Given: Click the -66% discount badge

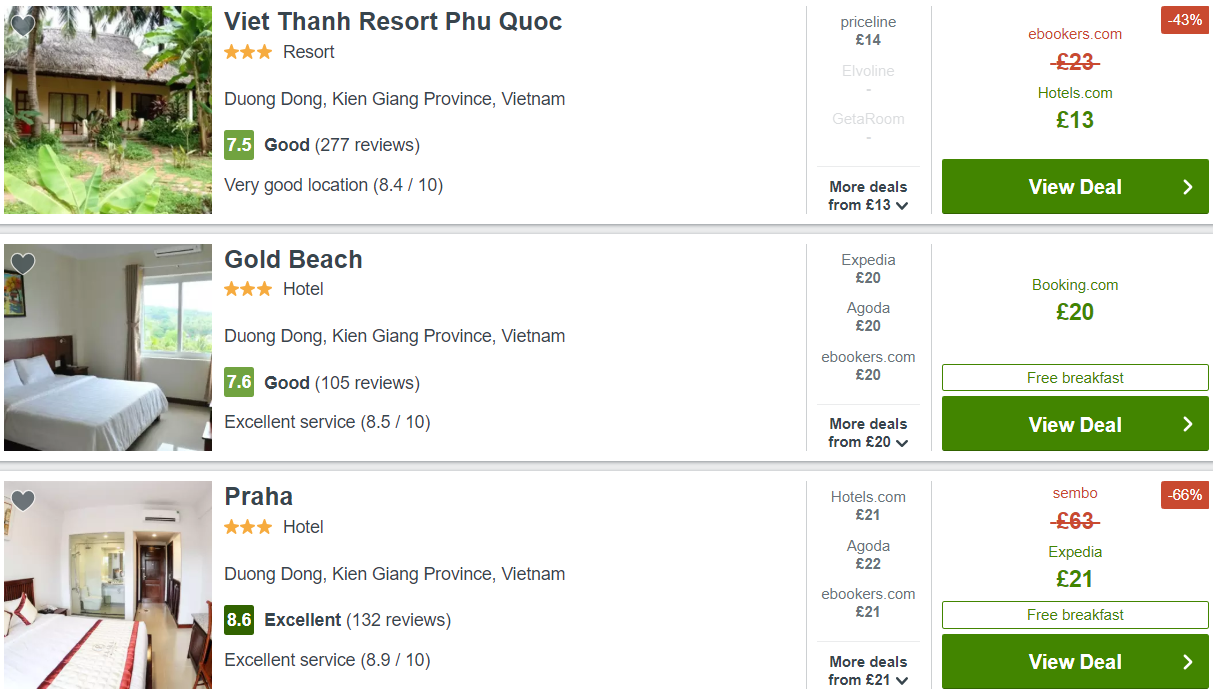Looking at the screenshot, I should click(x=1184, y=495).
